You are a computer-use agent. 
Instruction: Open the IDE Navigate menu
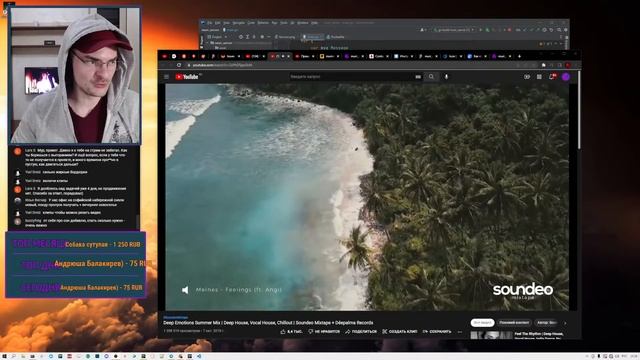(238, 23)
